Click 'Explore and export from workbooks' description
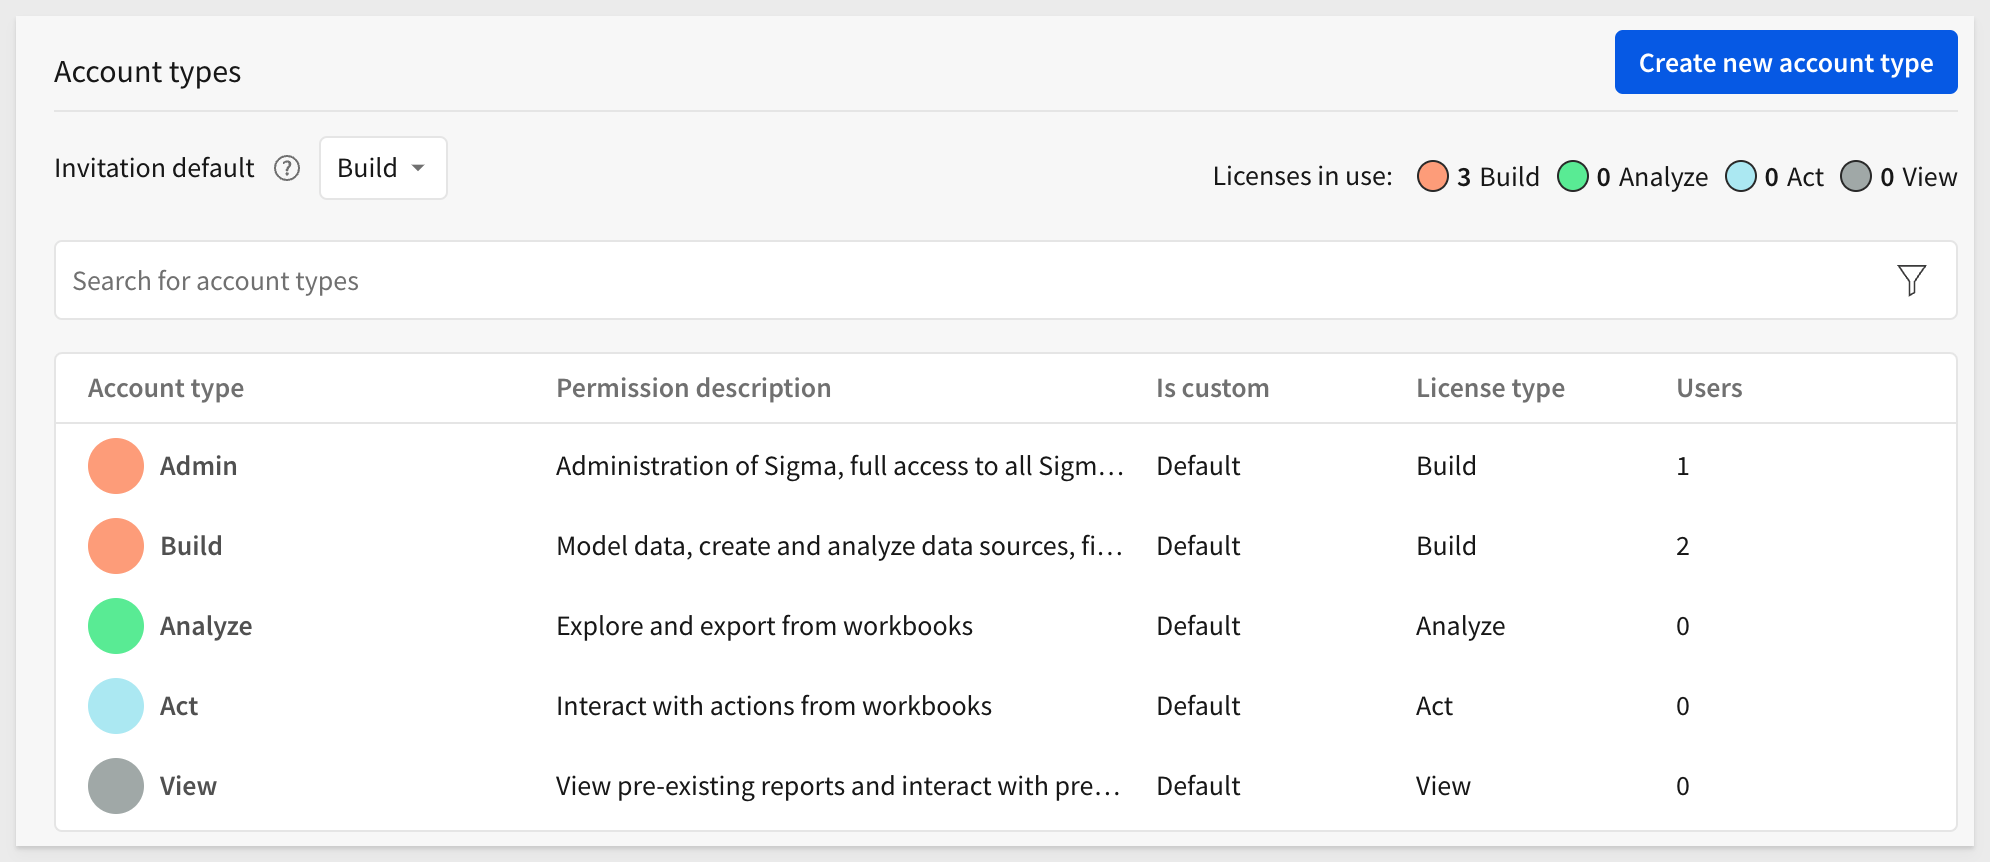Viewport: 1990px width, 862px height. (x=764, y=626)
